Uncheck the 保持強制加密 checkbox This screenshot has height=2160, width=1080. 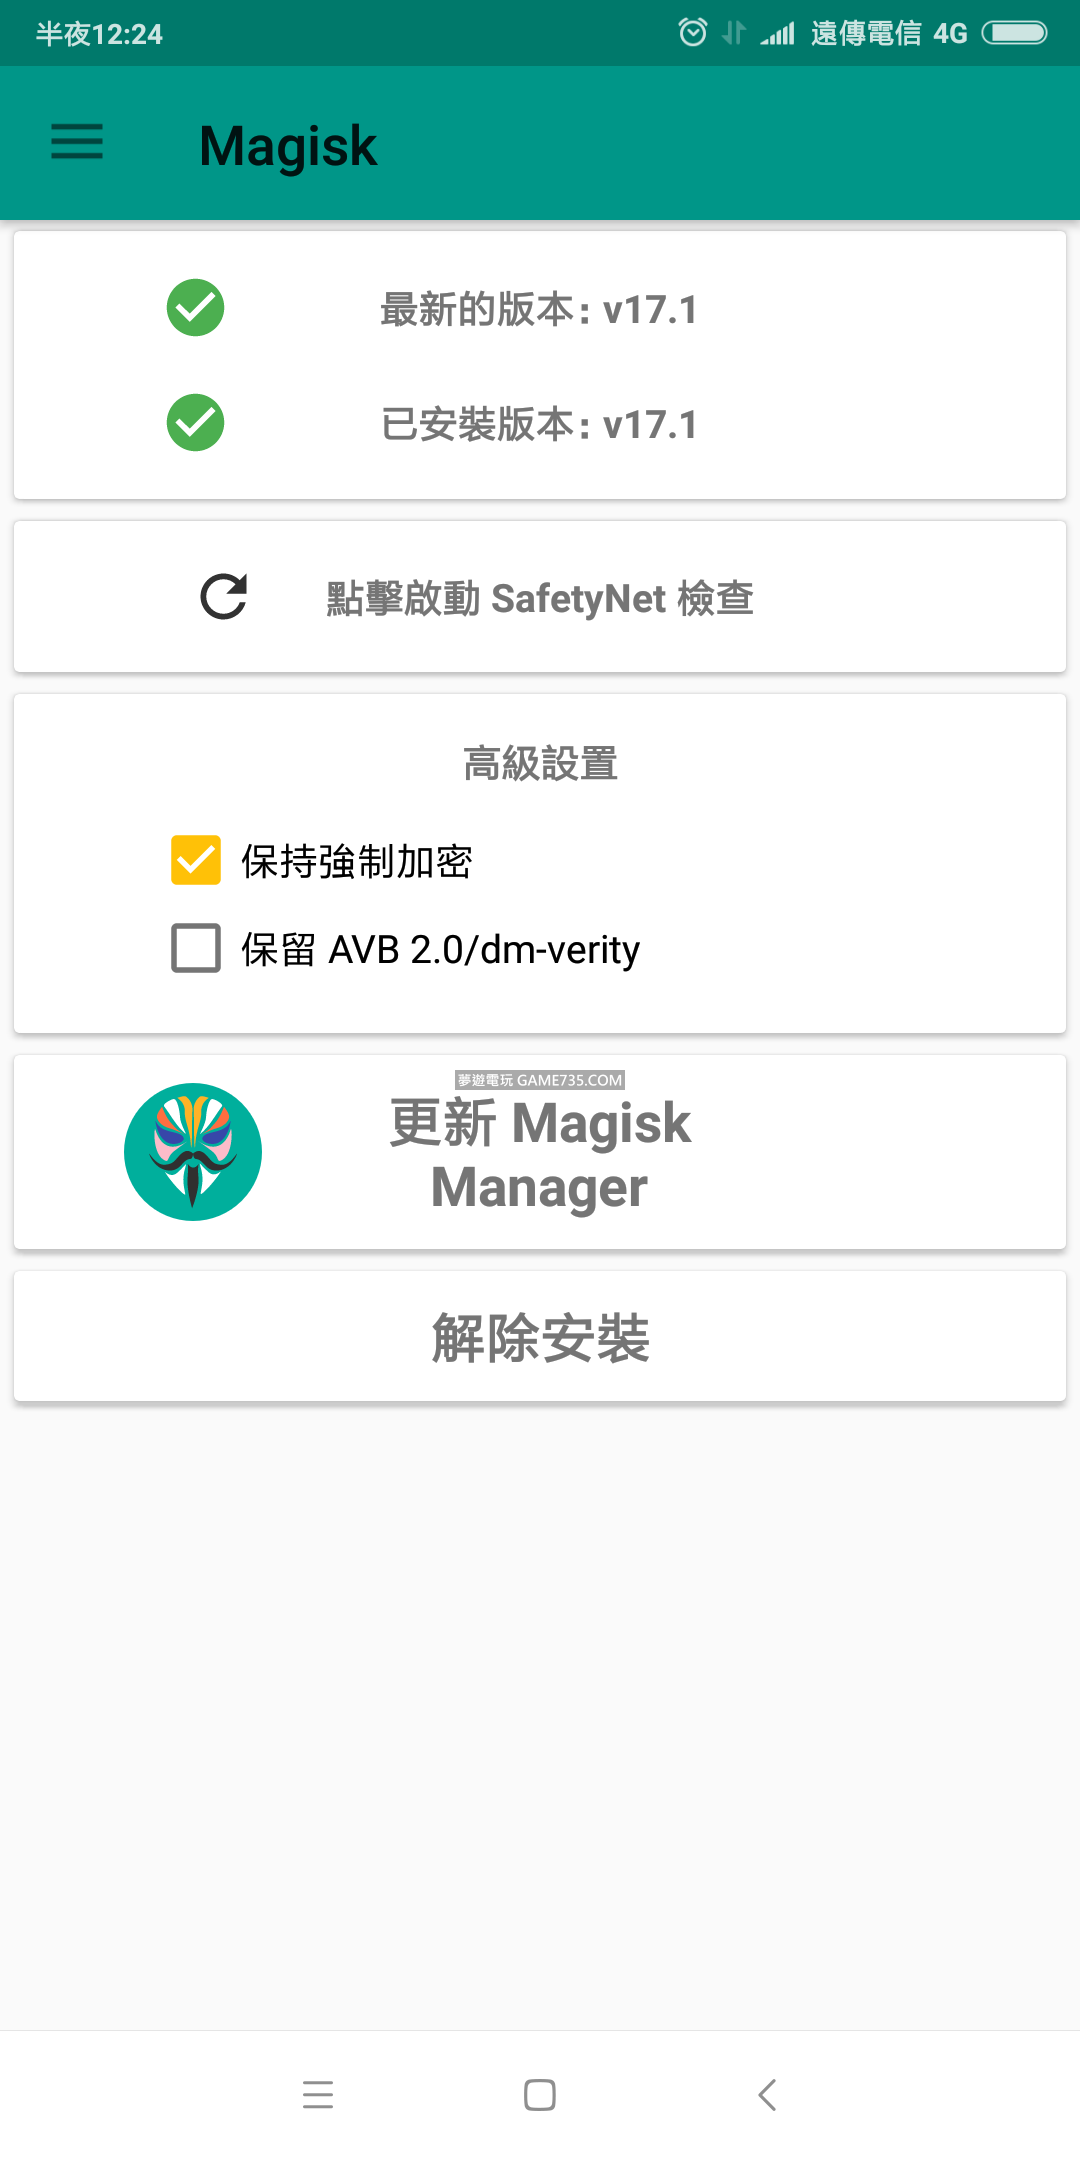196,860
